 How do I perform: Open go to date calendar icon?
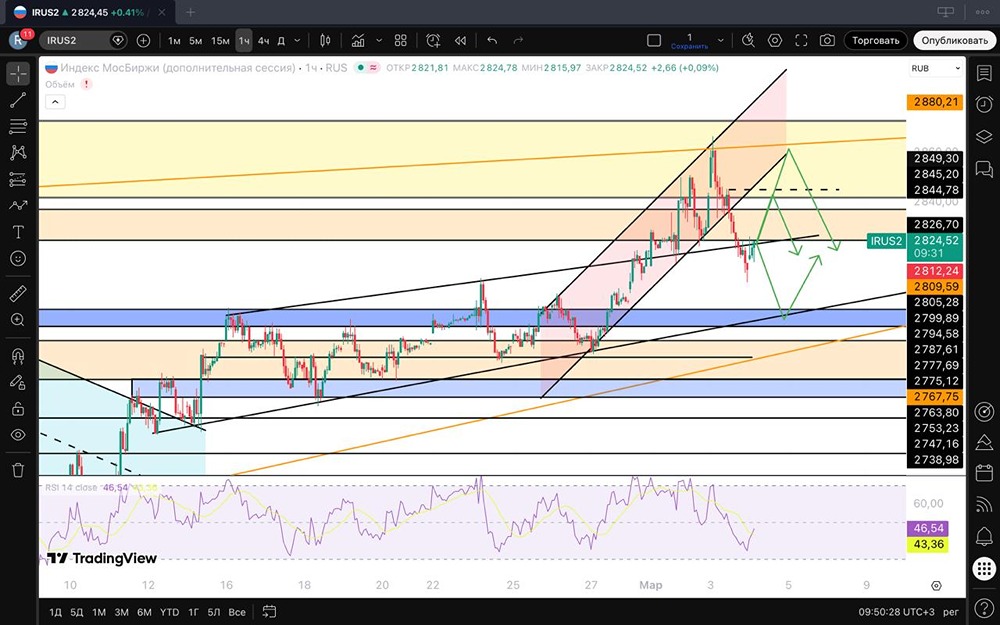pos(269,612)
